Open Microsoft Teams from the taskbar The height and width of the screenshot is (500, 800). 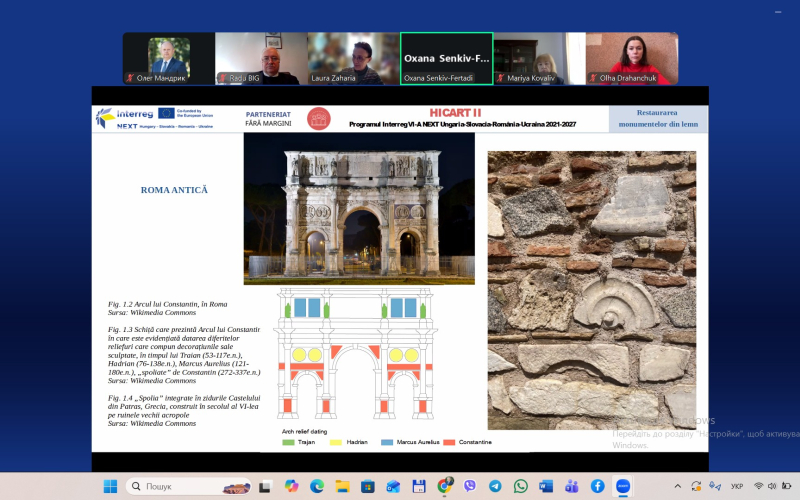[x=572, y=486]
